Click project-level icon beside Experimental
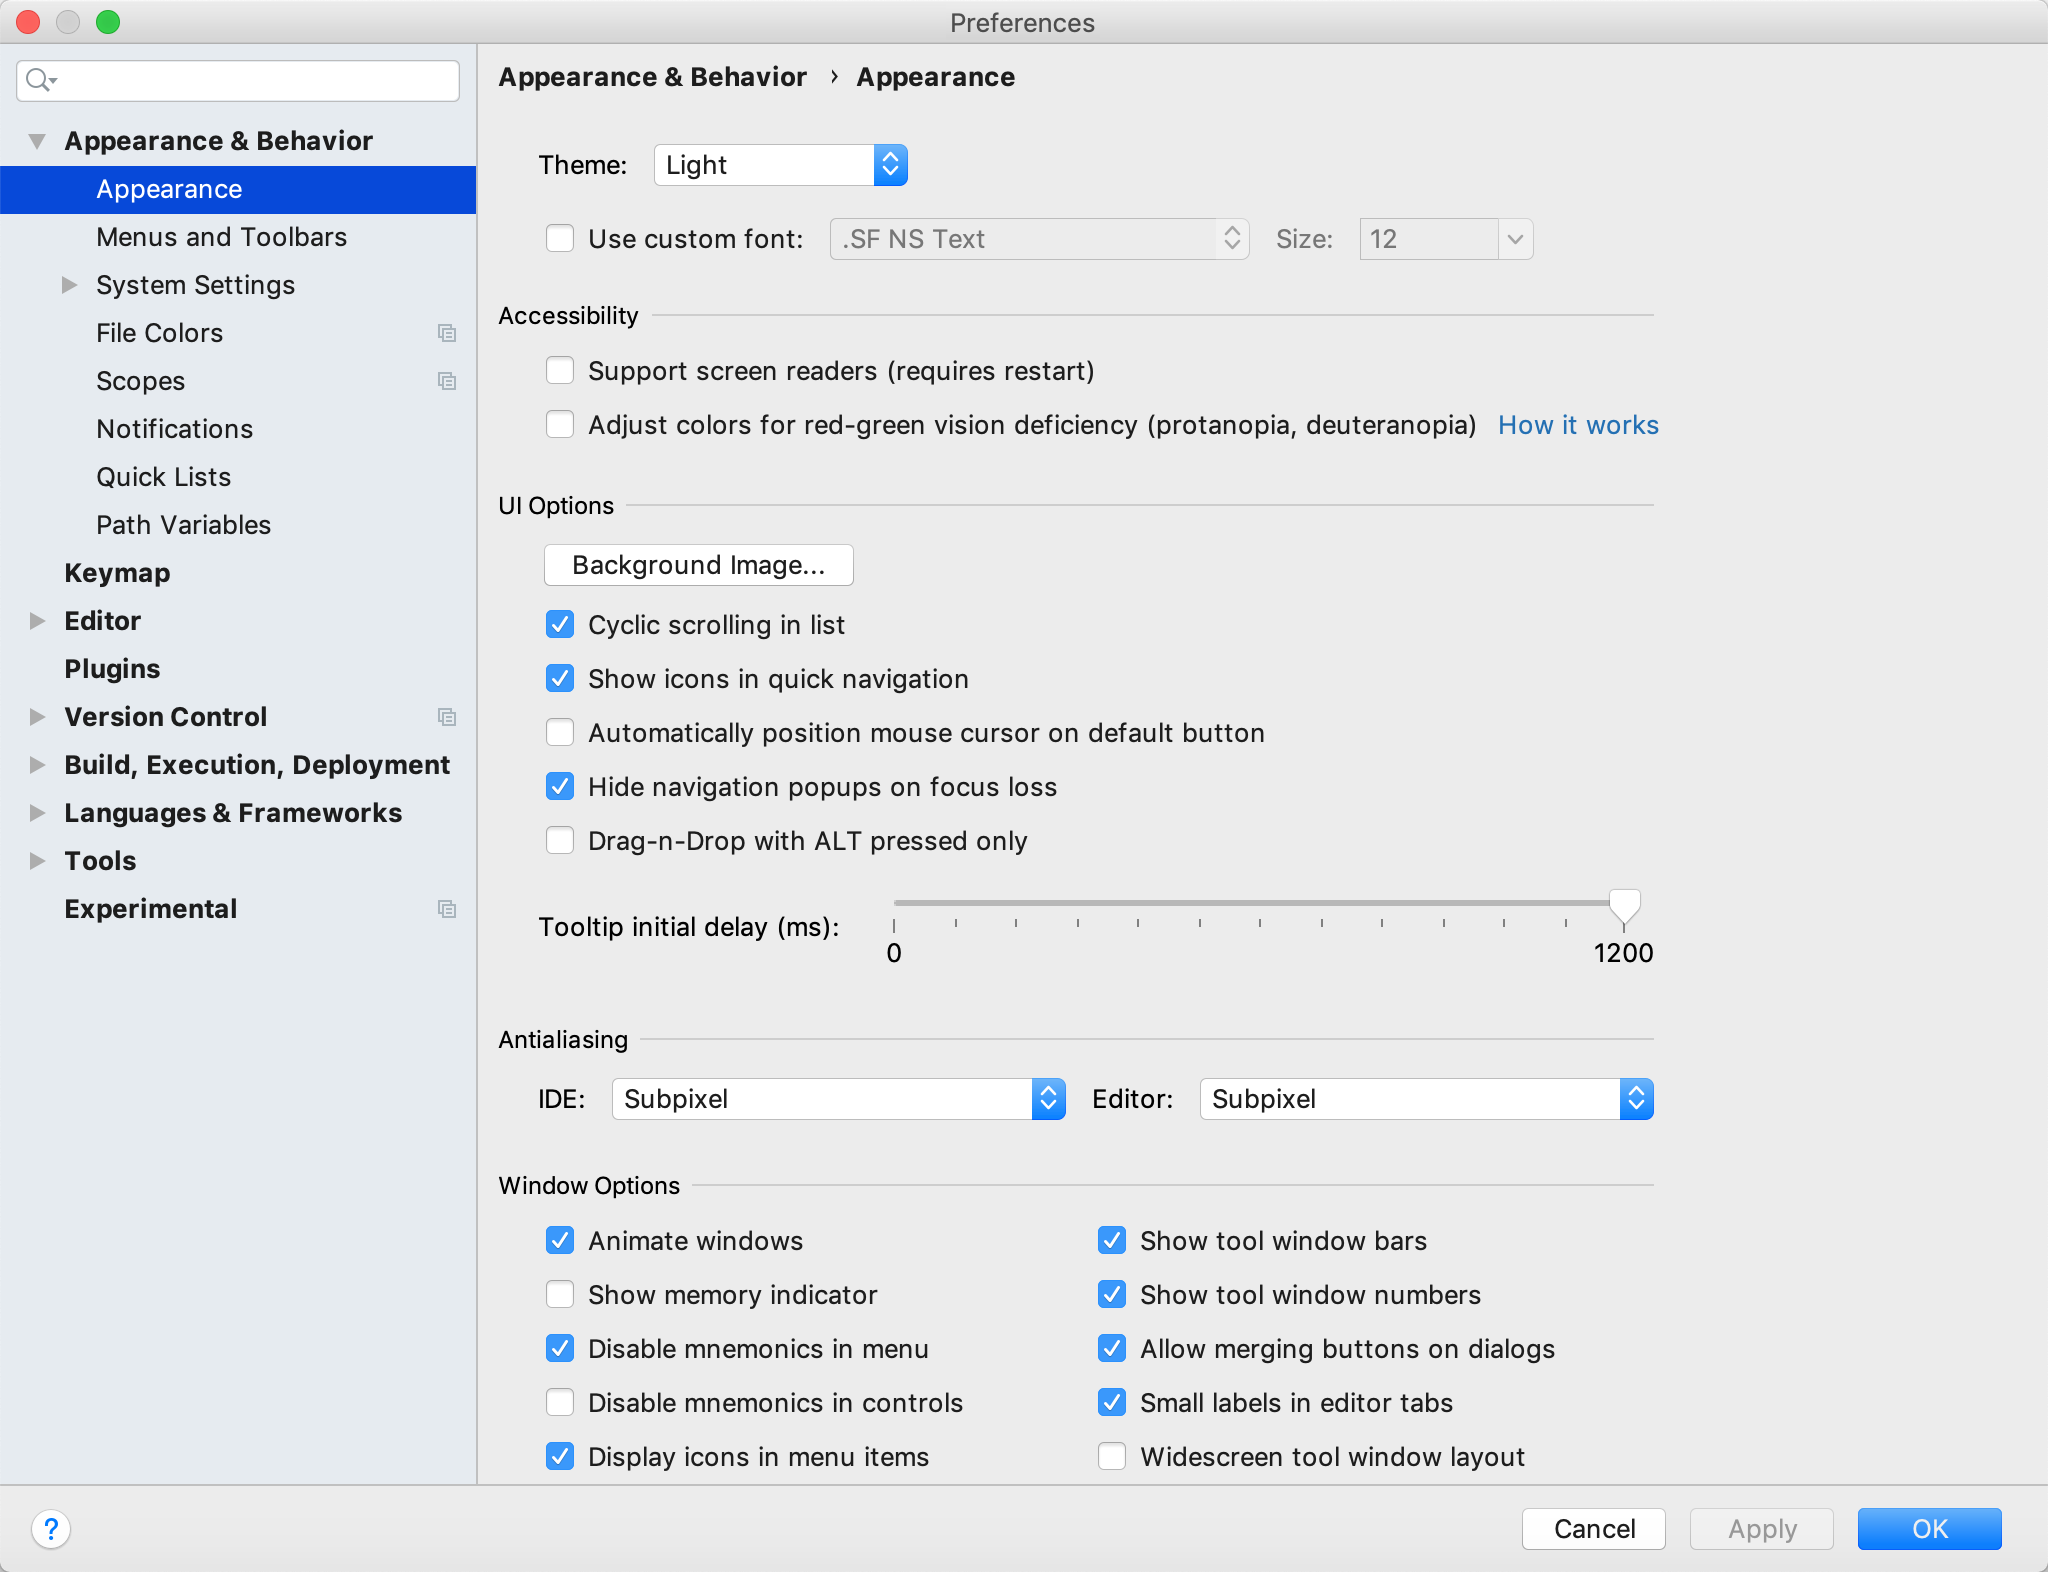The width and height of the screenshot is (2048, 1572). (447, 909)
